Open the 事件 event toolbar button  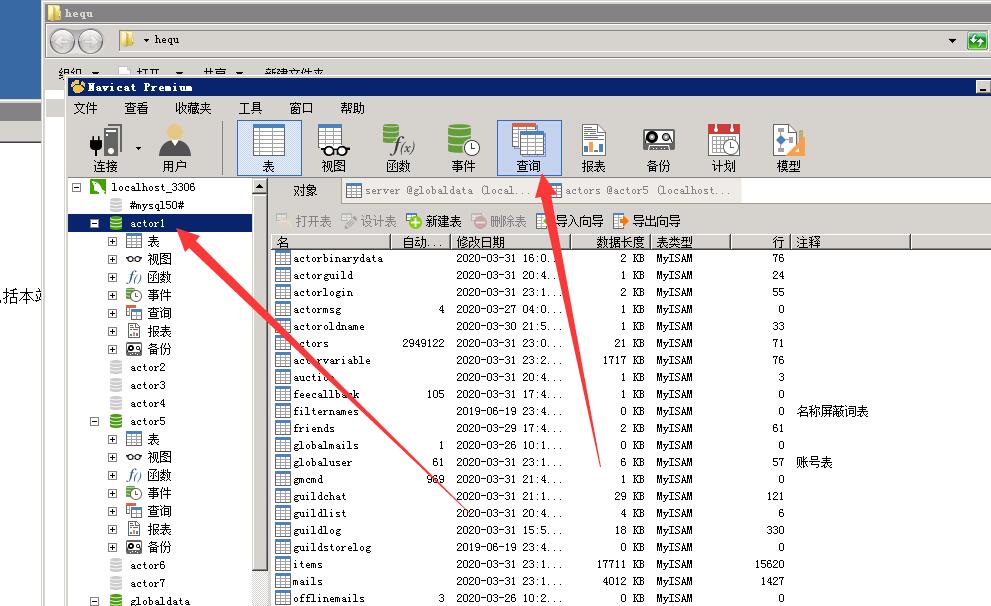point(463,148)
